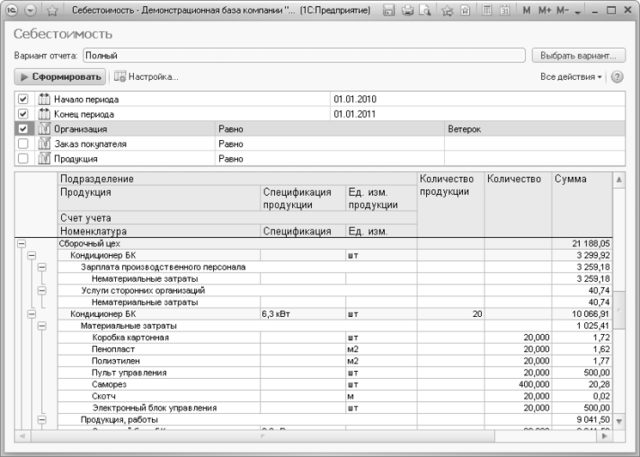Click the 6,3 кВт specification cell
Screen dimensions: 640x457
tap(303, 314)
